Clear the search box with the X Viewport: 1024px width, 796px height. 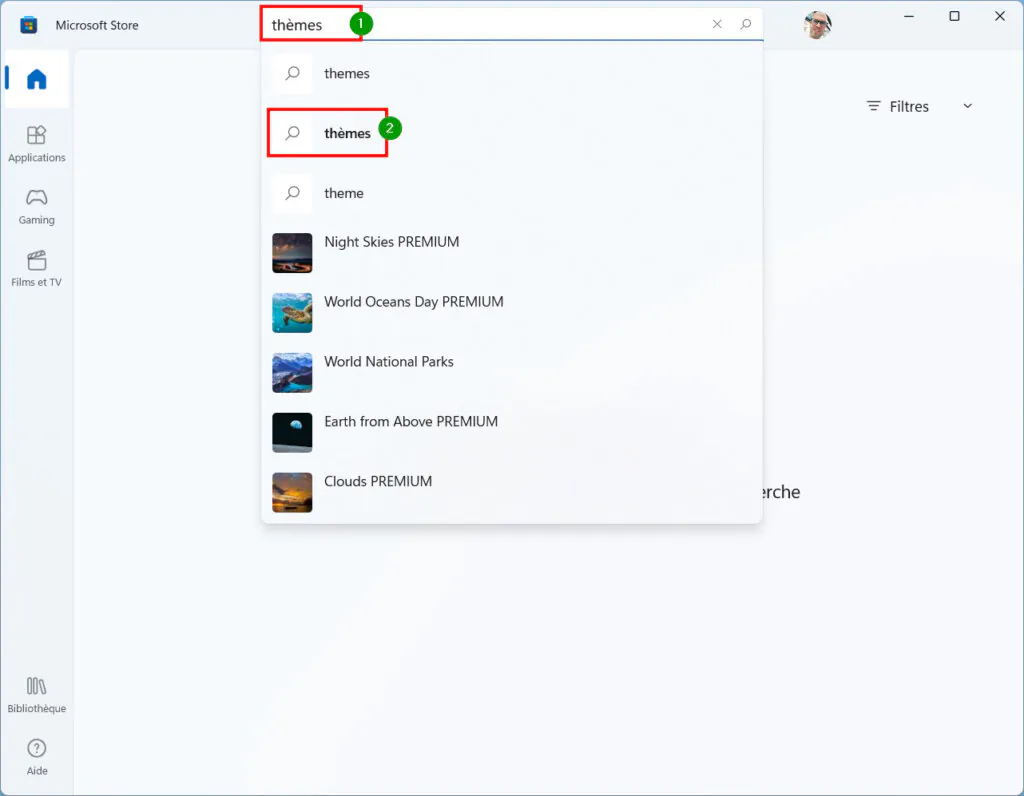pyautogui.click(x=717, y=24)
